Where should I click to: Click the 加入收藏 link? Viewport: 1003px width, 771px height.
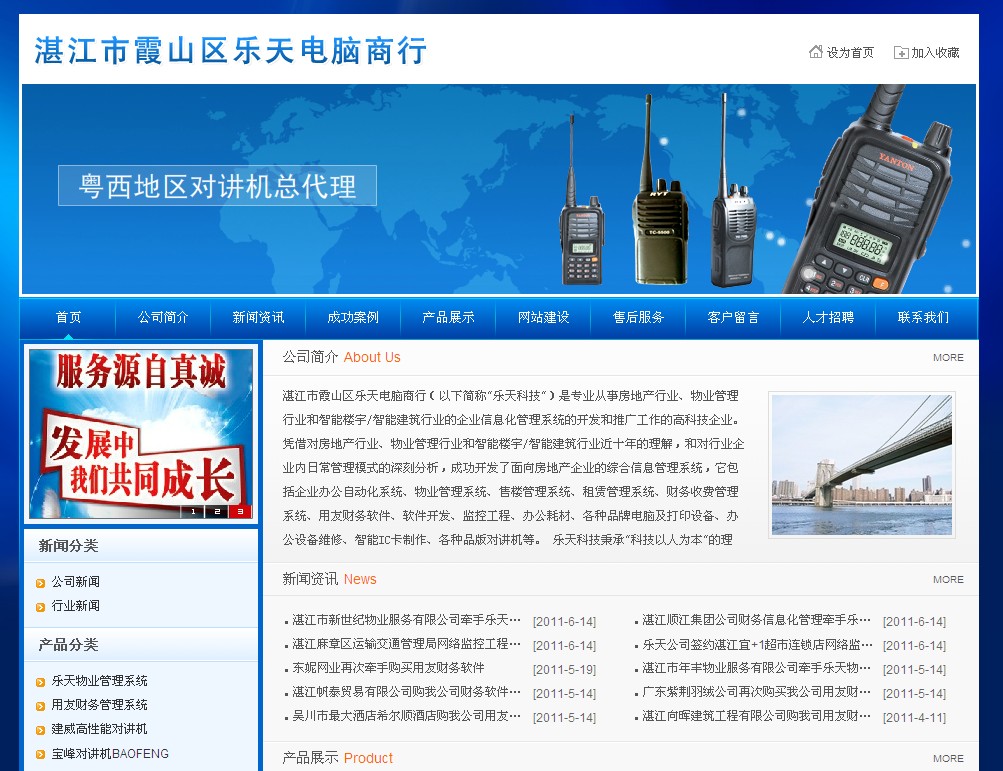(x=935, y=53)
